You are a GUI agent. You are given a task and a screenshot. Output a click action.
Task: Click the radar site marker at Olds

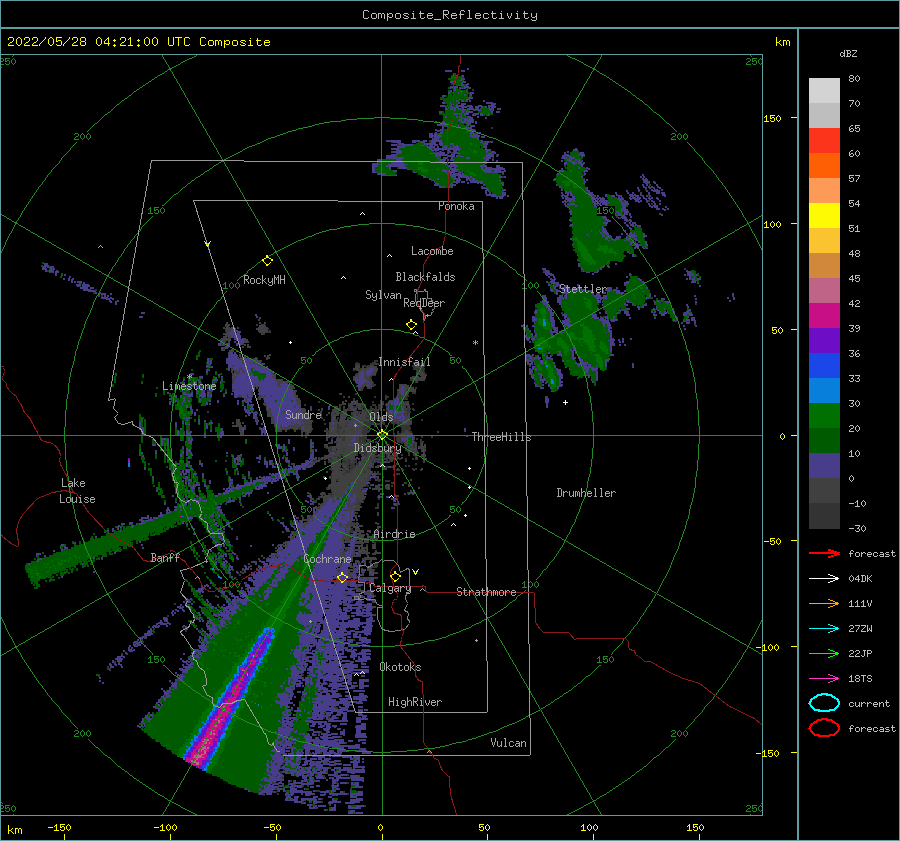click(x=382, y=435)
